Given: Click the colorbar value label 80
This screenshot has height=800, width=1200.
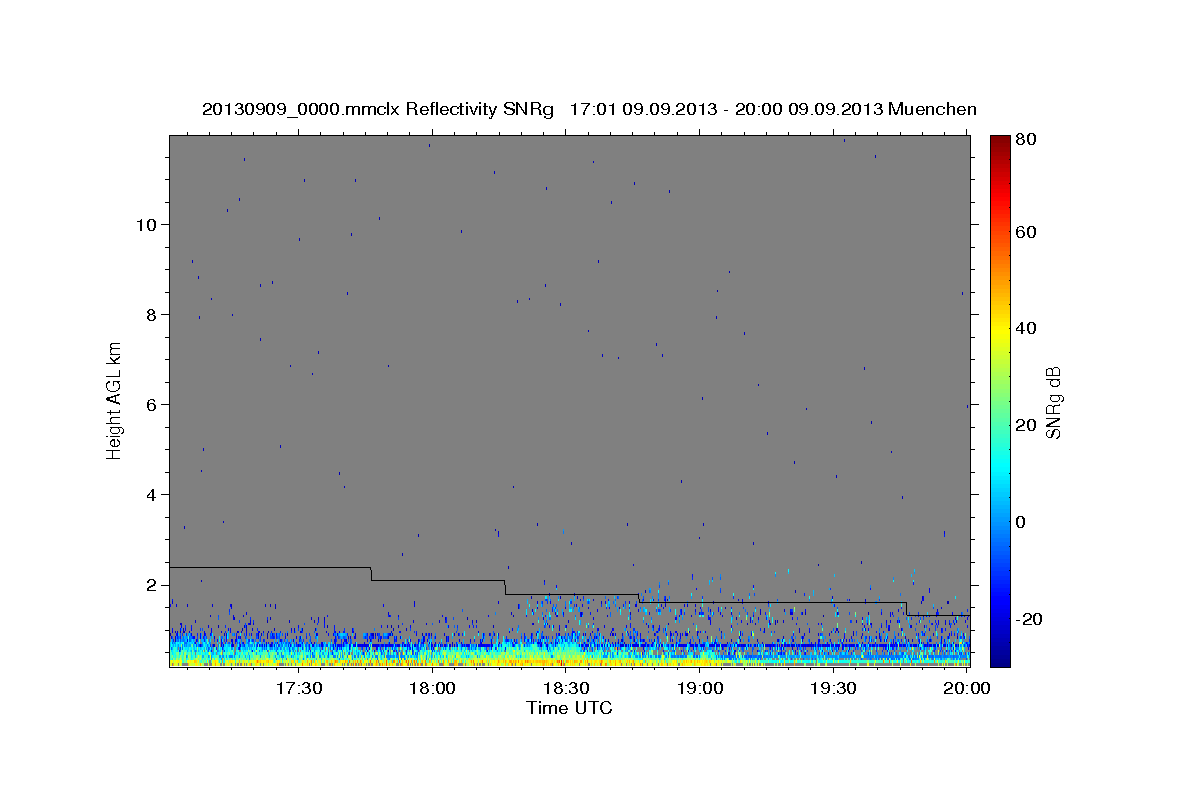Looking at the screenshot, I should [x=1026, y=139].
